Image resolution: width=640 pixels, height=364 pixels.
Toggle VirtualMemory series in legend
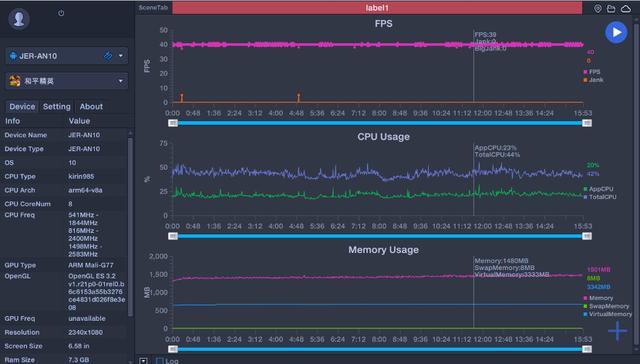(607, 314)
